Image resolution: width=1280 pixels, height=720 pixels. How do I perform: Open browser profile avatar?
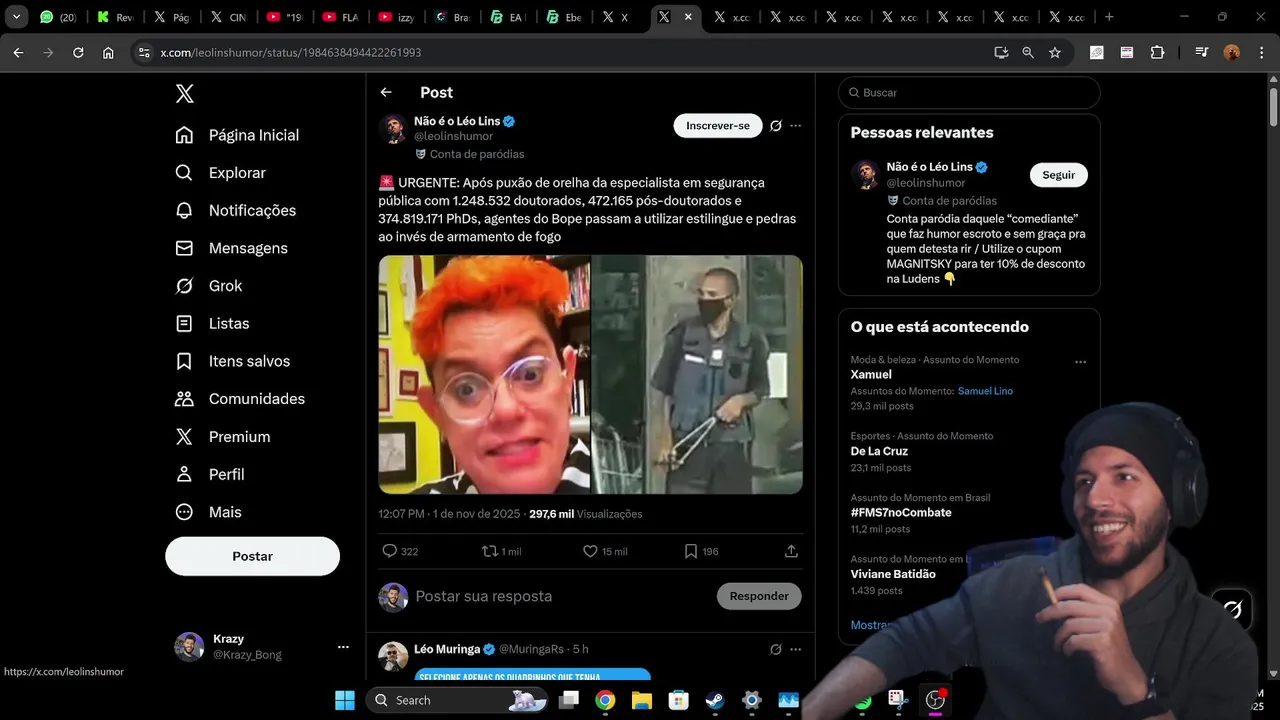click(x=1232, y=52)
